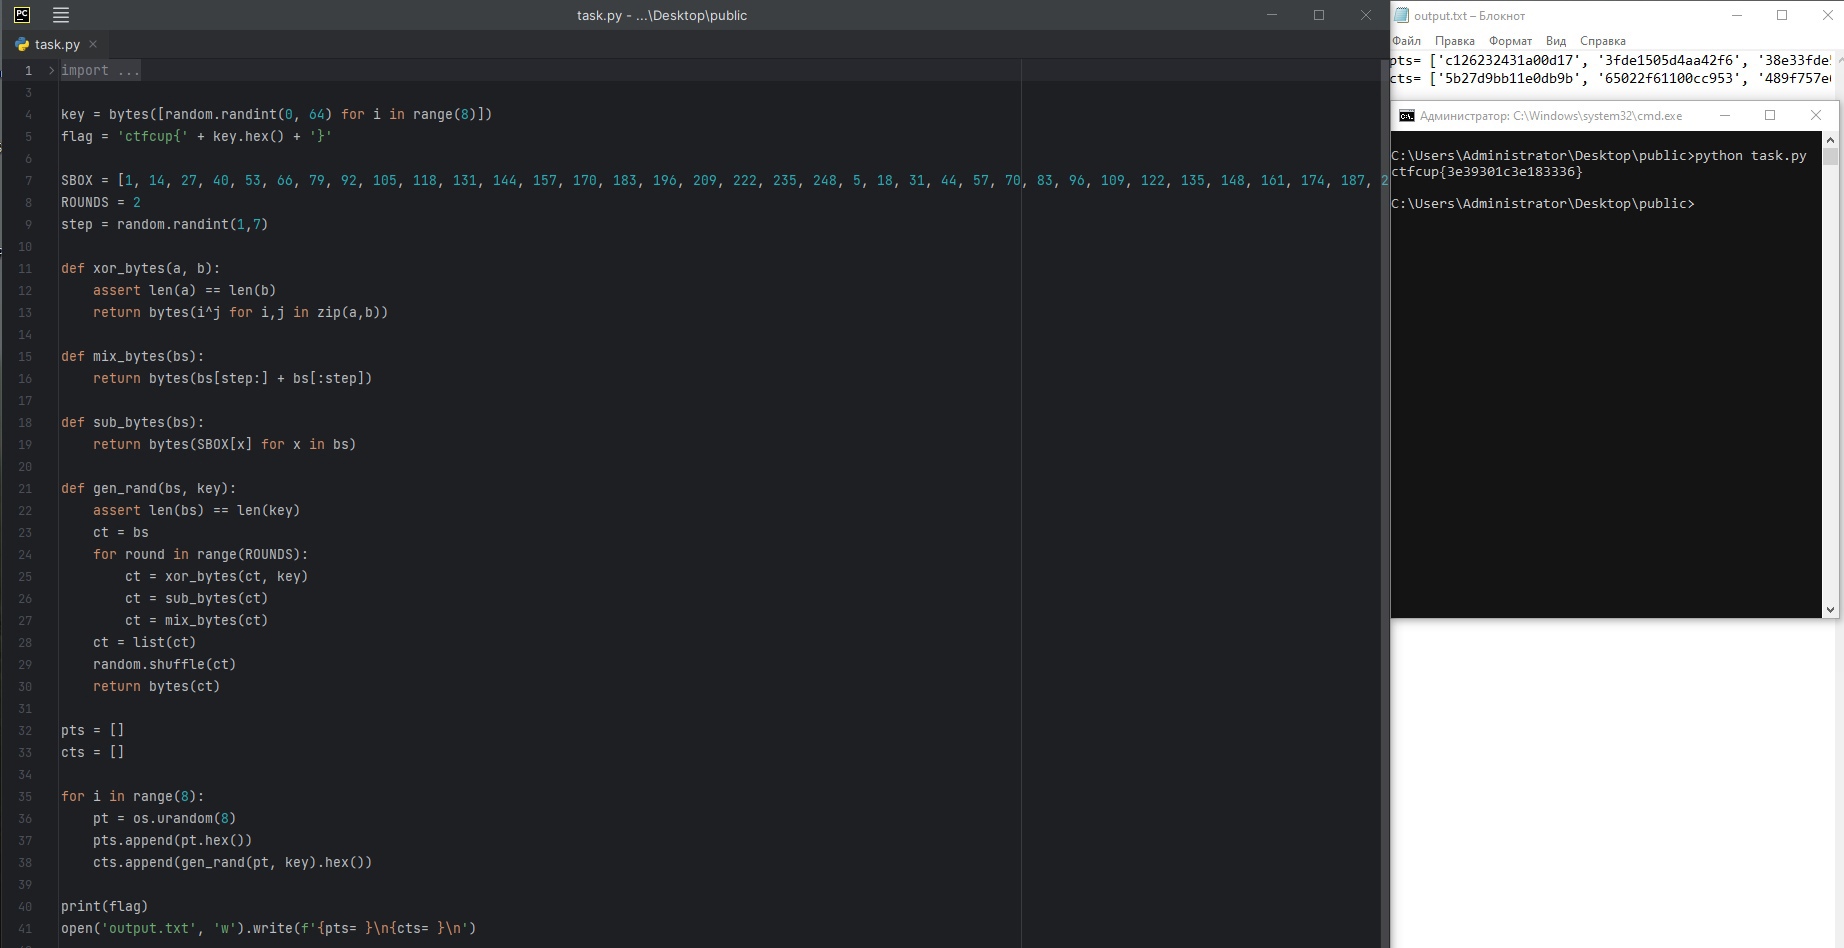The width and height of the screenshot is (1844, 948).
Task: Close the cmd.exe window
Action: tap(1816, 115)
